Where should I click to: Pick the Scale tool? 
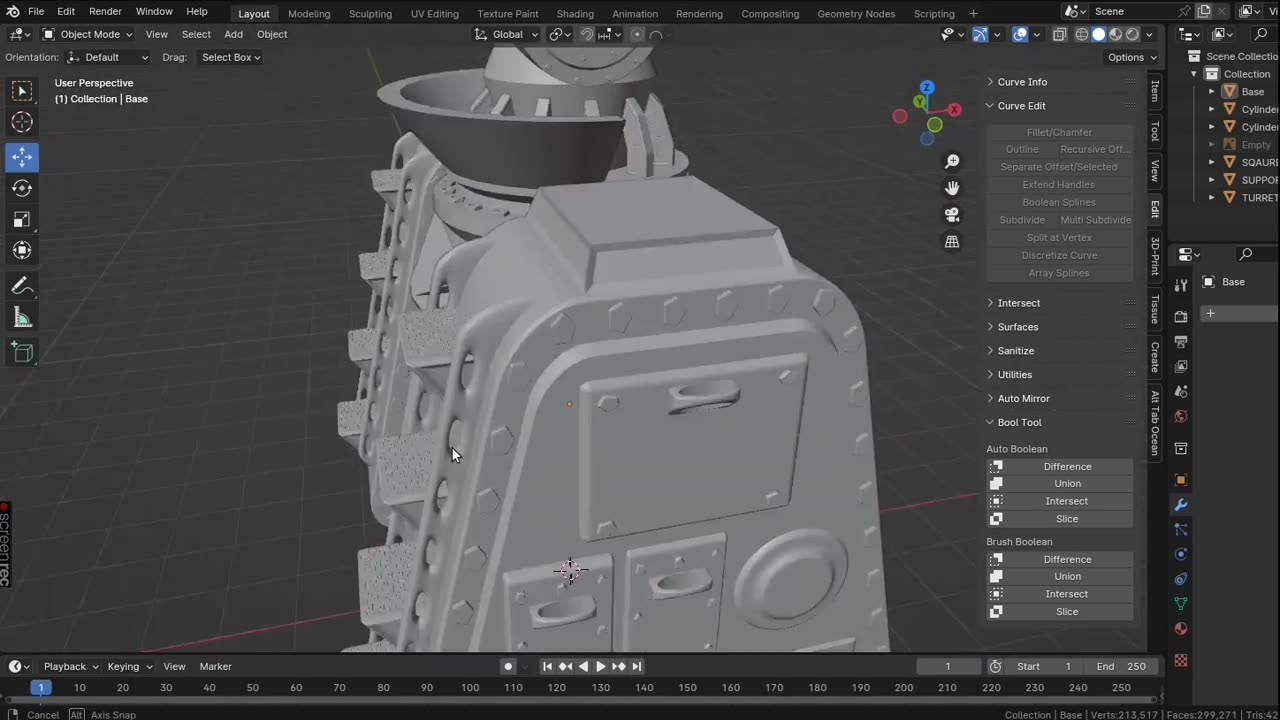coord(22,219)
